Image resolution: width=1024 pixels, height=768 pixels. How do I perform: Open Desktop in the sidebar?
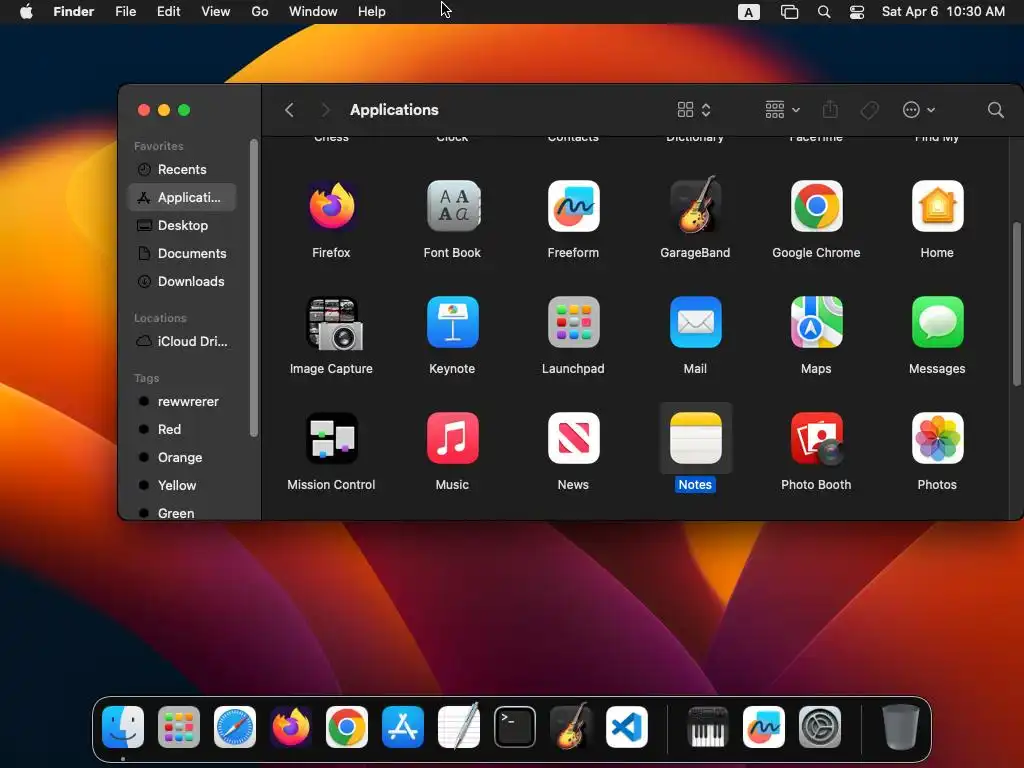[x=182, y=225]
